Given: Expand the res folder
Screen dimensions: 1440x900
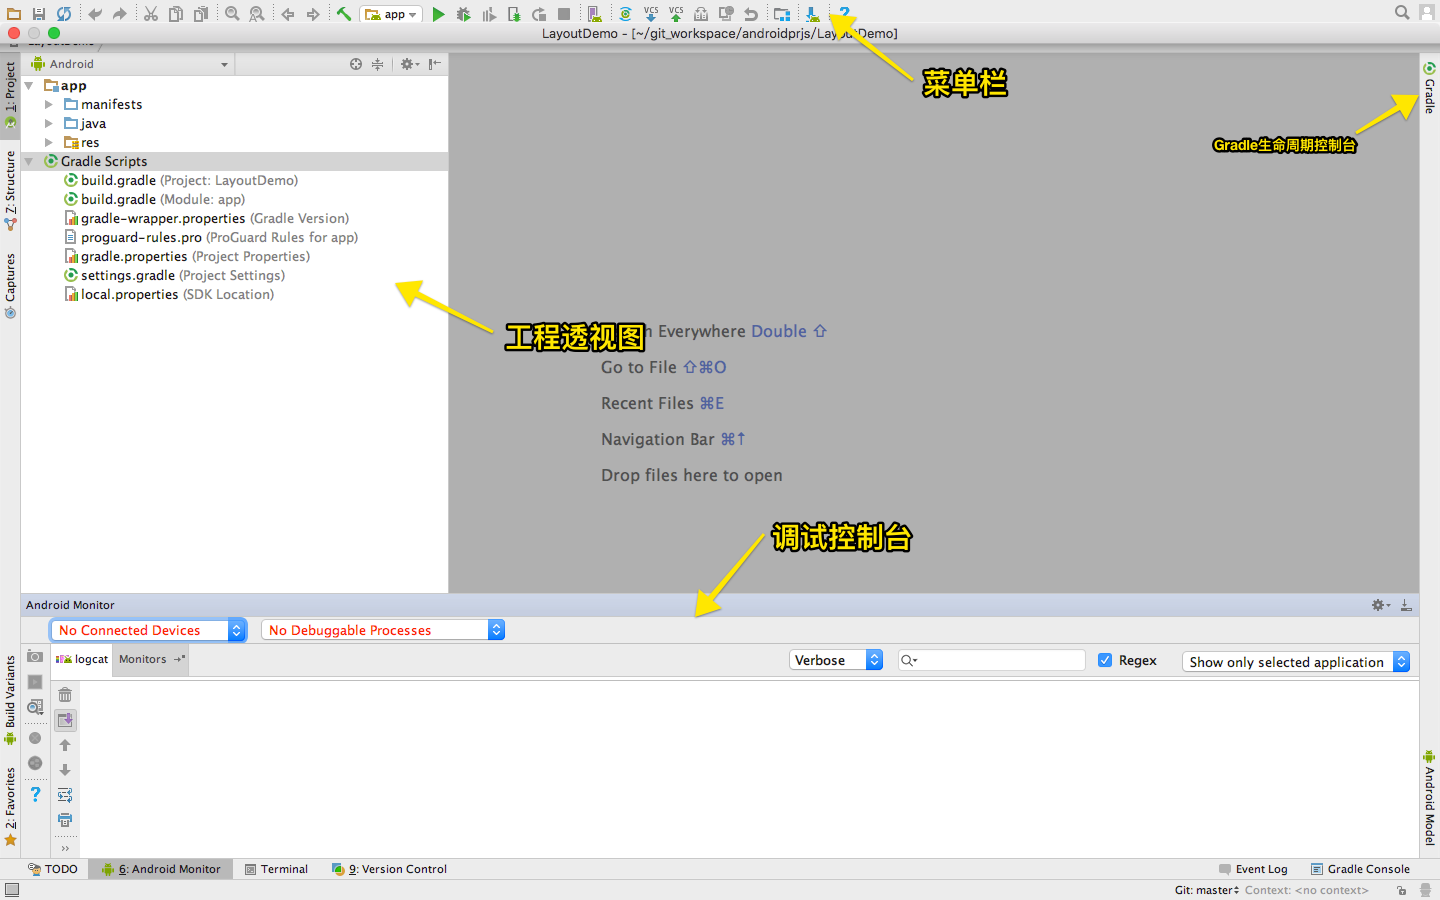Looking at the screenshot, I should click(48, 143).
